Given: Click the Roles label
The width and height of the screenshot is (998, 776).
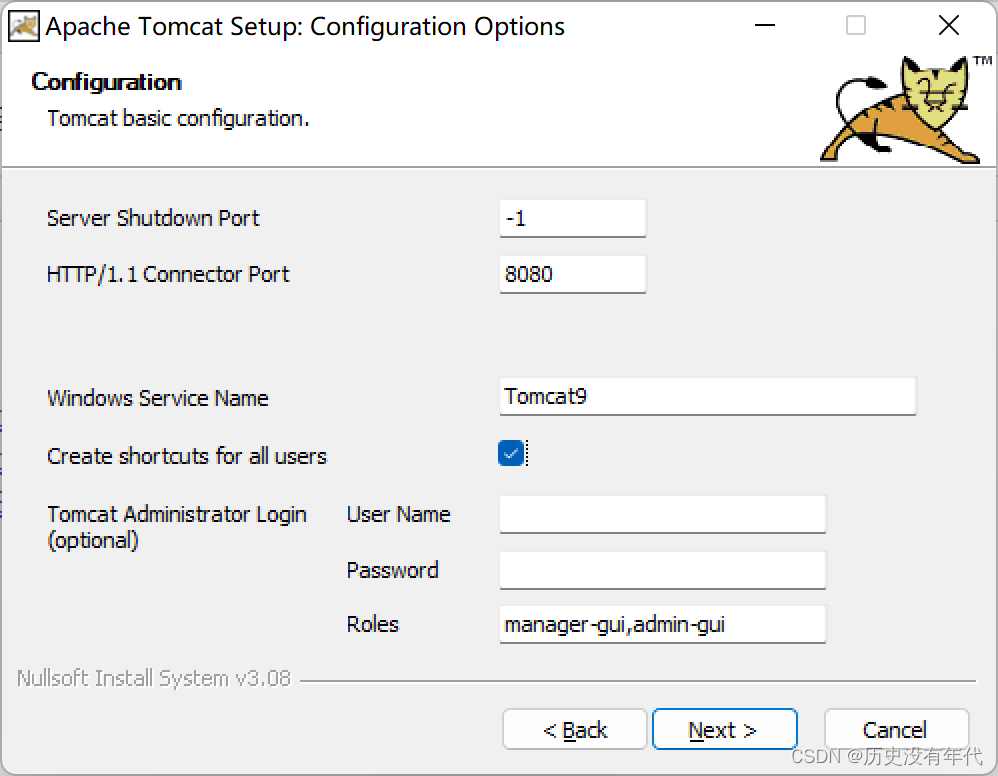Looking at the screenshot, I should click(x=373, y=624).
